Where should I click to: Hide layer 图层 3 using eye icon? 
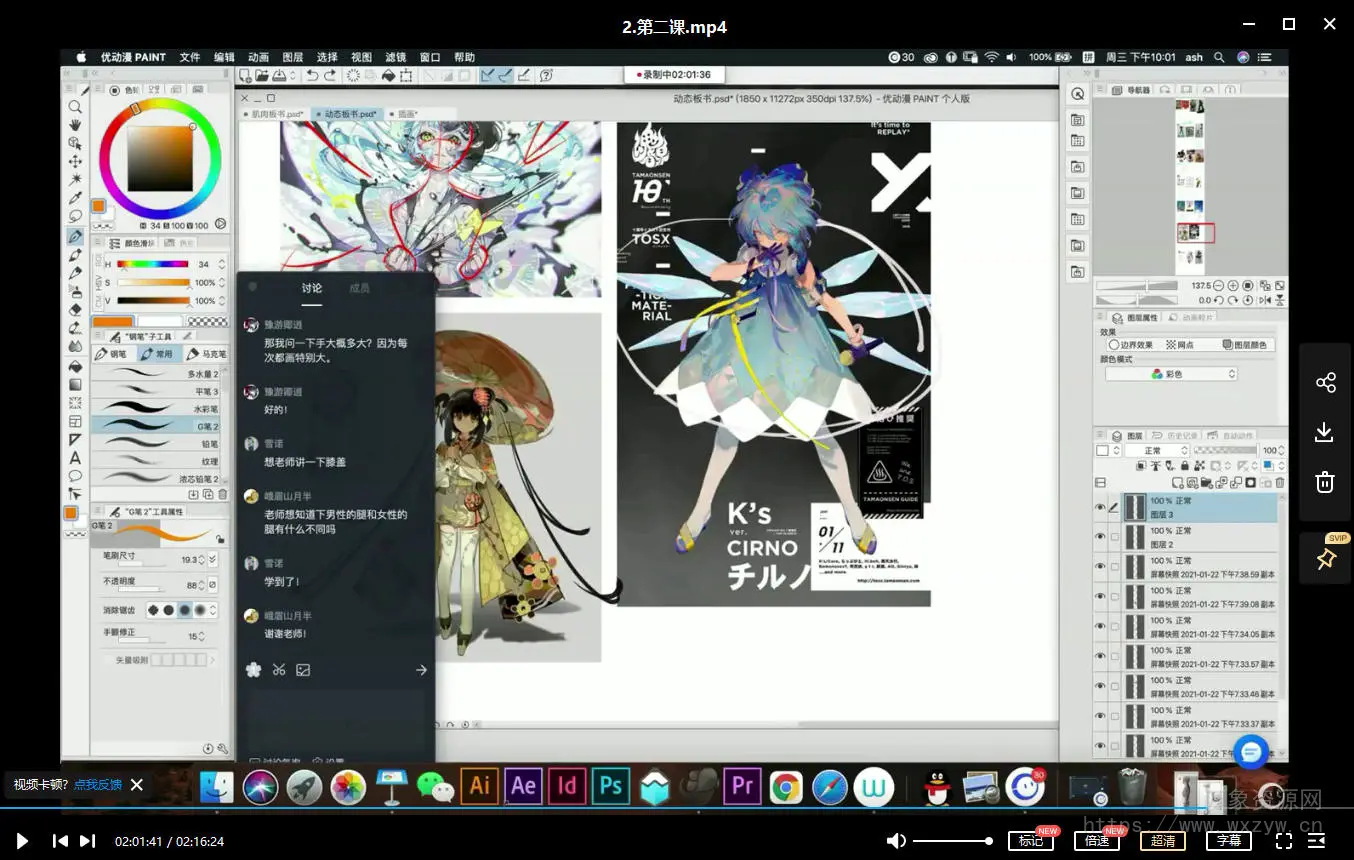1100,508
